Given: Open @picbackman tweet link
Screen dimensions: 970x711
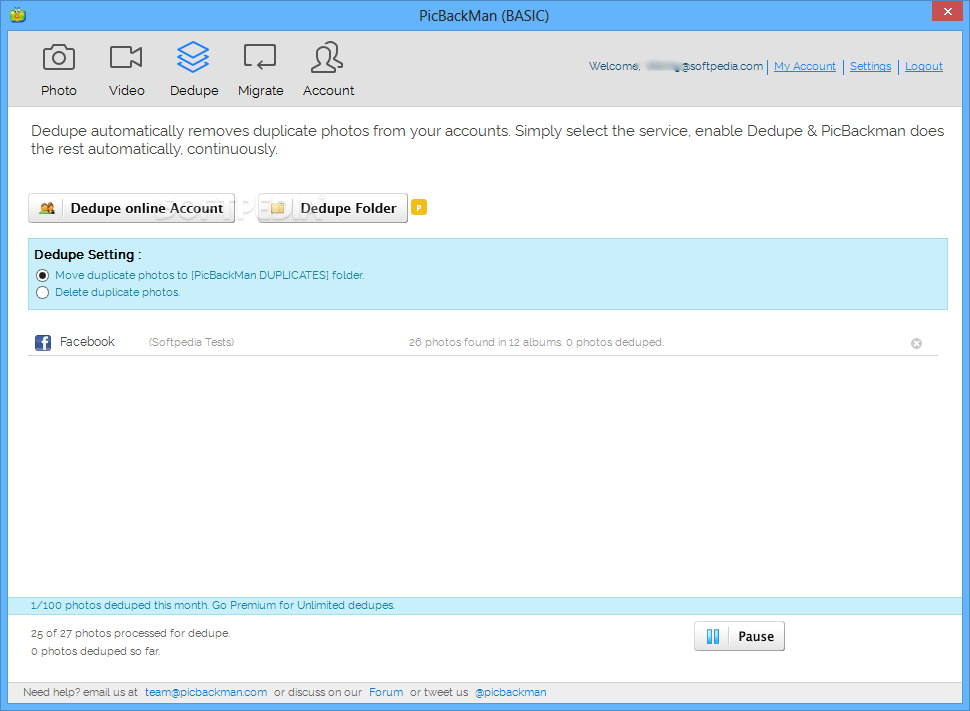Looking at the screenshot, I should click(x=510, y=692).
